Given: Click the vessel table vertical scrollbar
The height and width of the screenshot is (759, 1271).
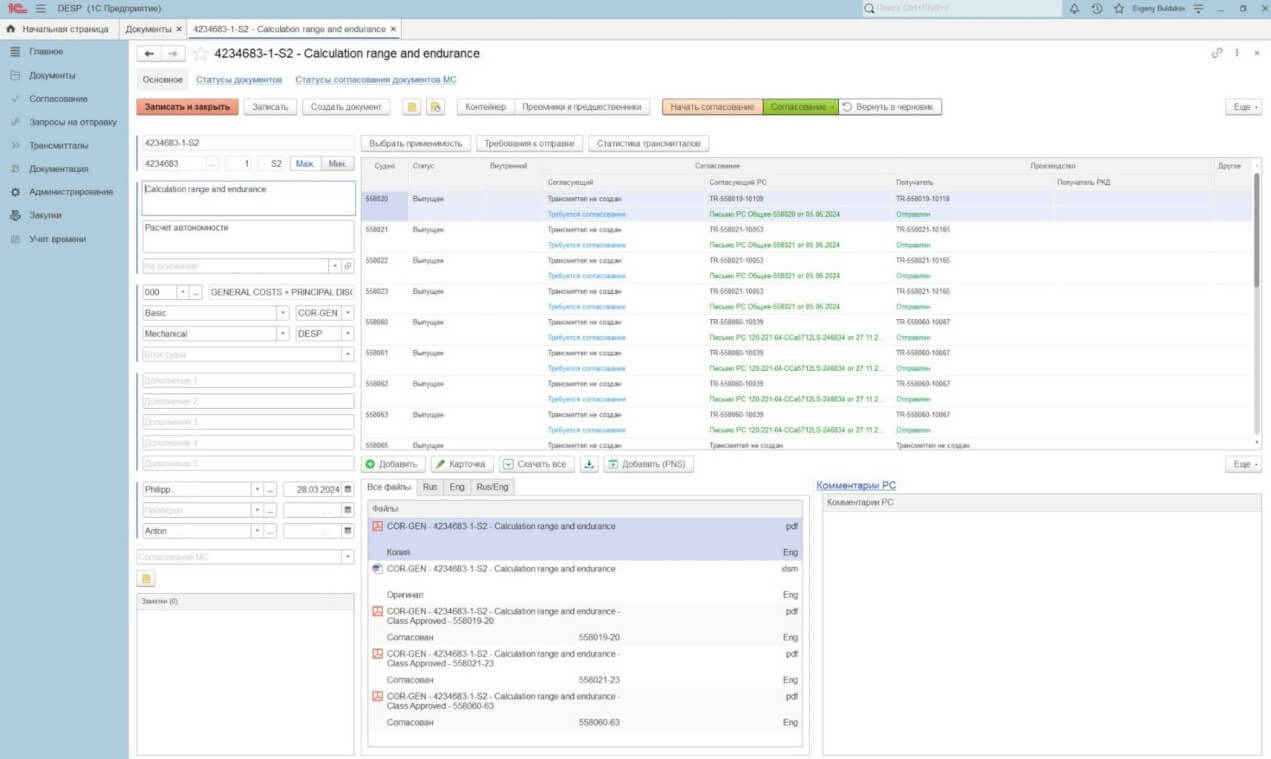Looking at the screenshot, I should (x=1257, y=230).
